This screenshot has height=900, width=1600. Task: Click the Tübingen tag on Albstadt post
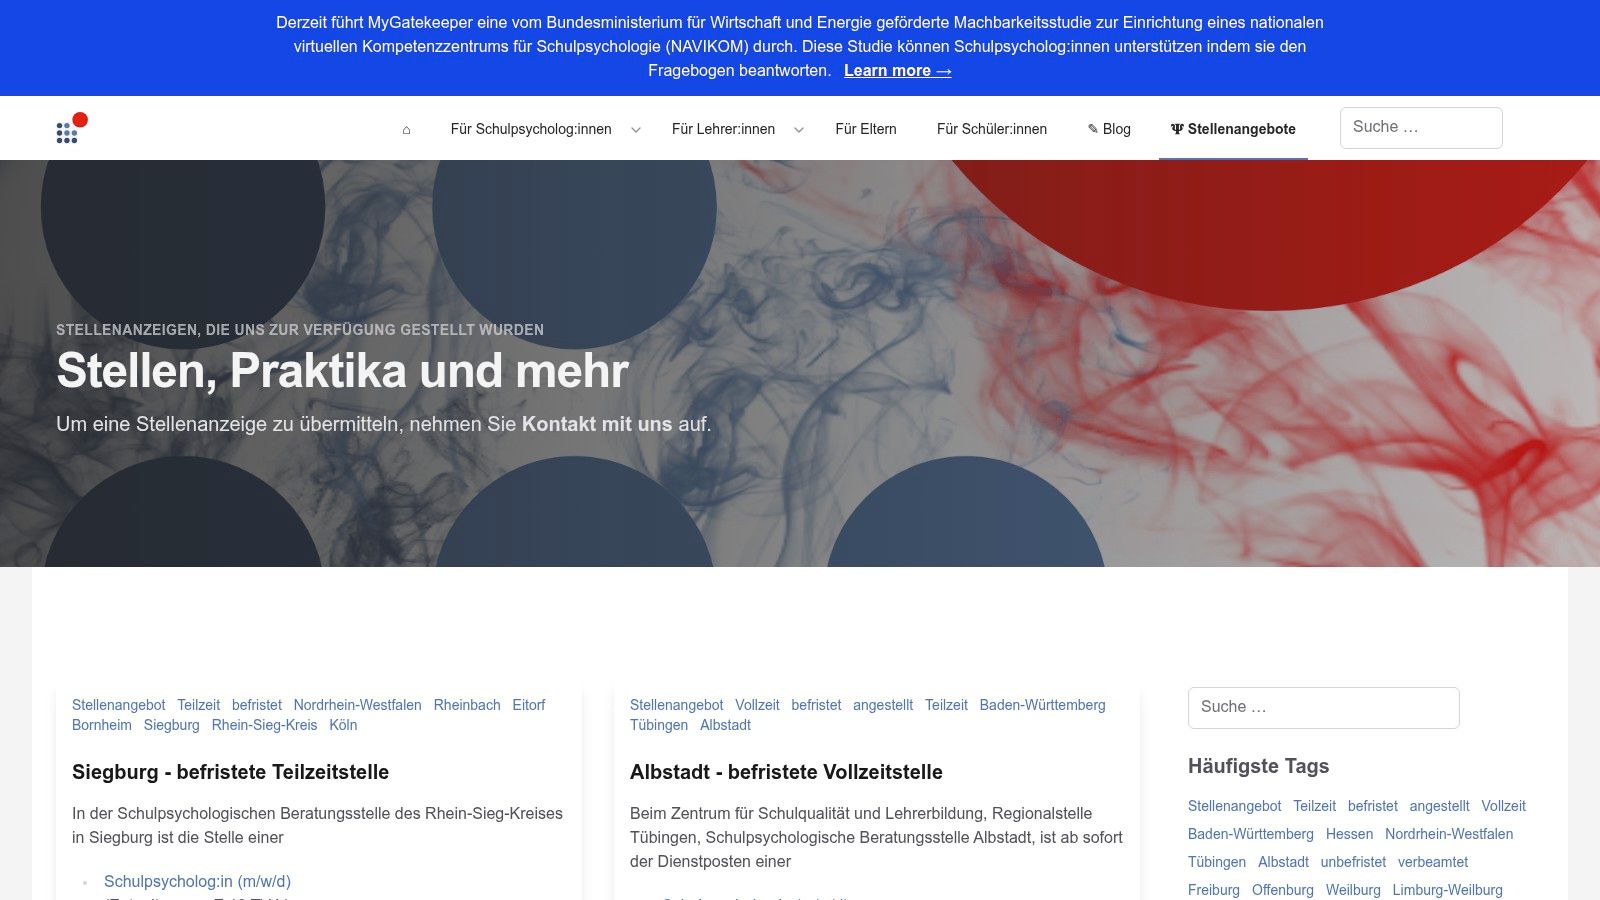click(659, 725)
